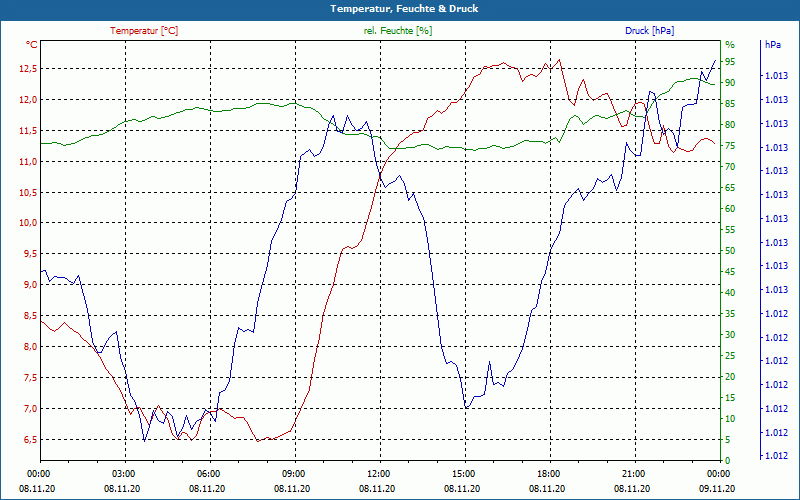Click the "08.11.20" date under 12:00

pyautogui.click(x=377, y=489)
